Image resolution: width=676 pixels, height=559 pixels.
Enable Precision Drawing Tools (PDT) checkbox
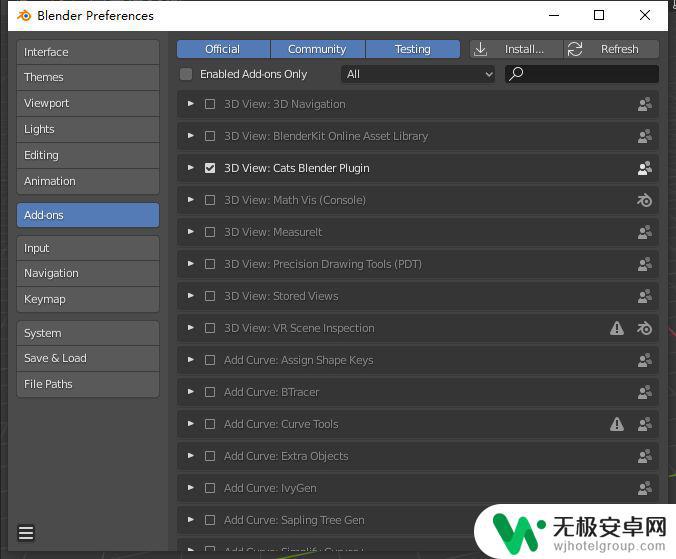[210, 264]
